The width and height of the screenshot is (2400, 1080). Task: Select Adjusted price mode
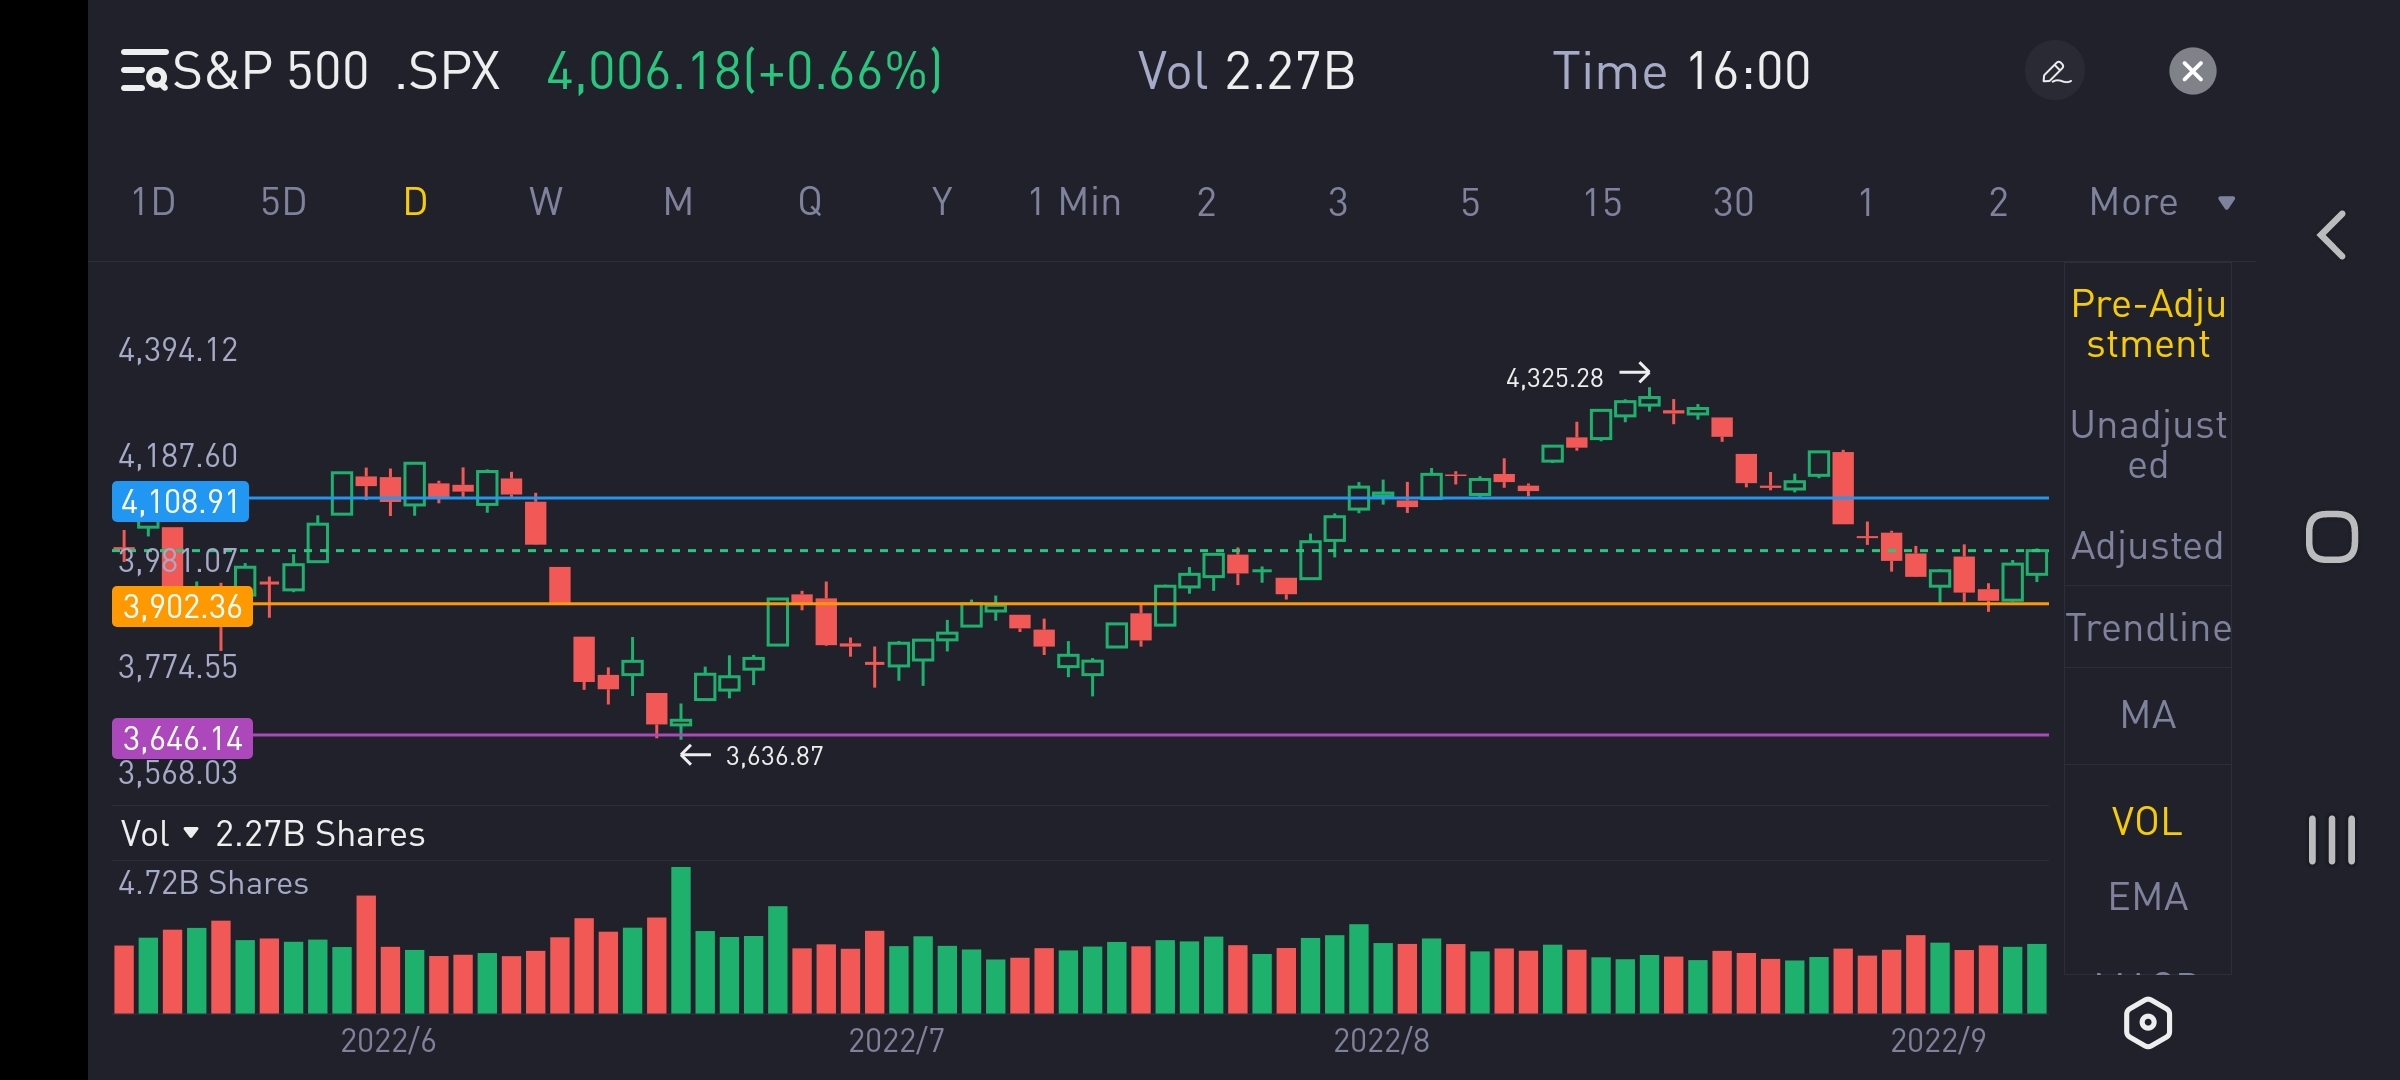click(2148, 546)
